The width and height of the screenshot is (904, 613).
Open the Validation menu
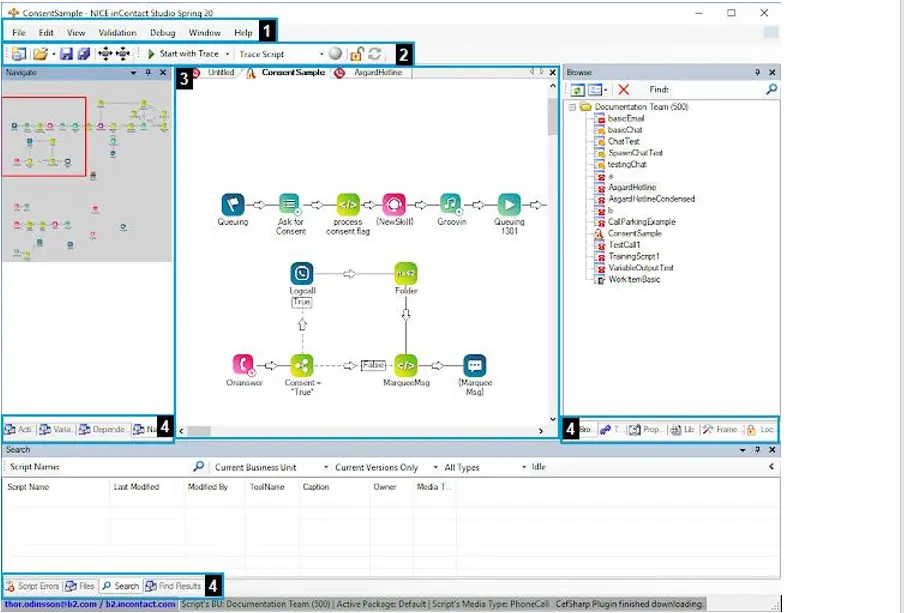pyautogui.click(x=117, y=33)
